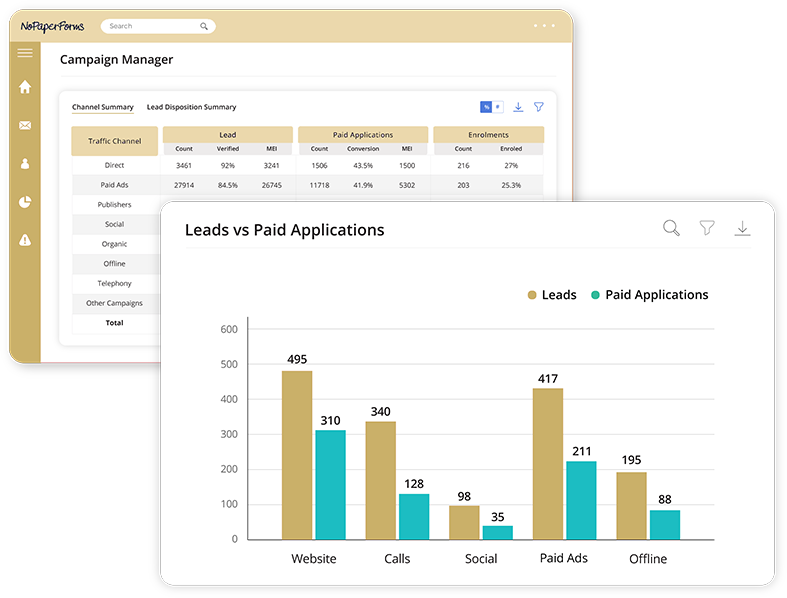Click the warning alert icon in the sidebar
The width and height of the screenshot is (787, 598).
[25, 240]
